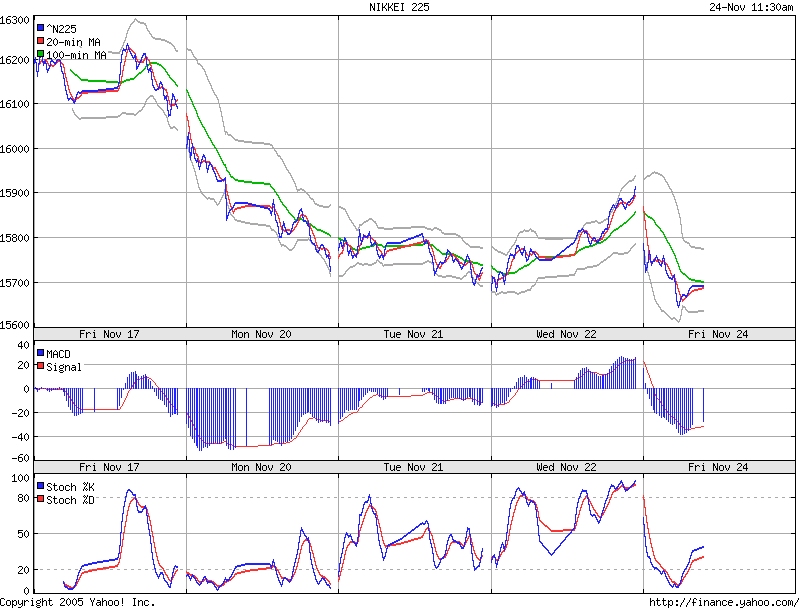Click the -20 label on MACD axis
800x608 pixels.
(20, 413)
